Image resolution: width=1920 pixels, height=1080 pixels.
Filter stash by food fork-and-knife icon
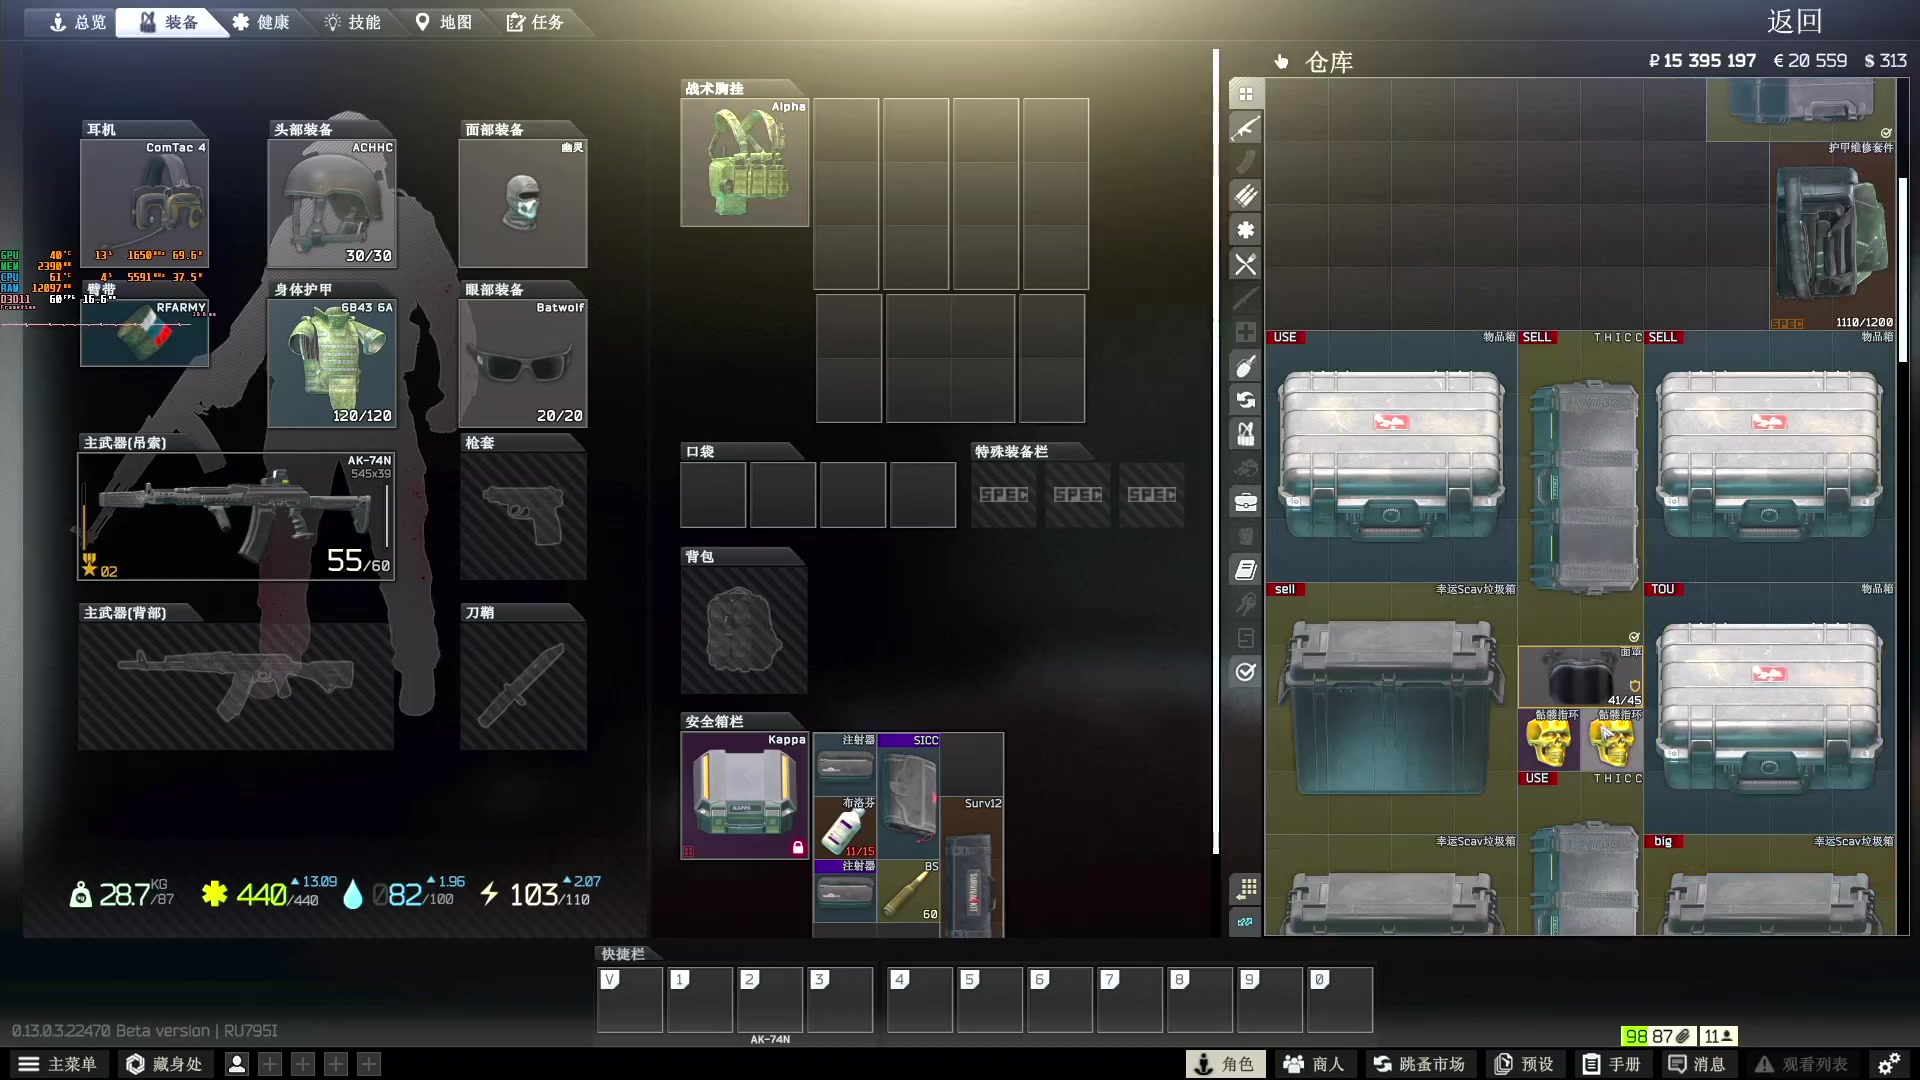(1245, 264)
